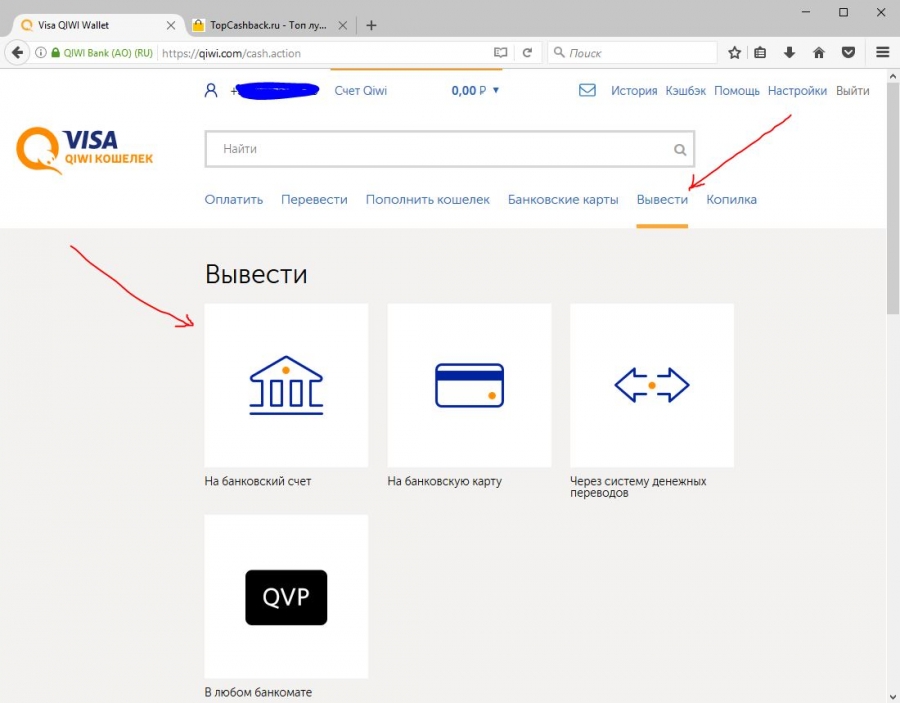Screen dimensions: 900x703
Task: Bookmark this page with the star icon
Action: (734, 53)
